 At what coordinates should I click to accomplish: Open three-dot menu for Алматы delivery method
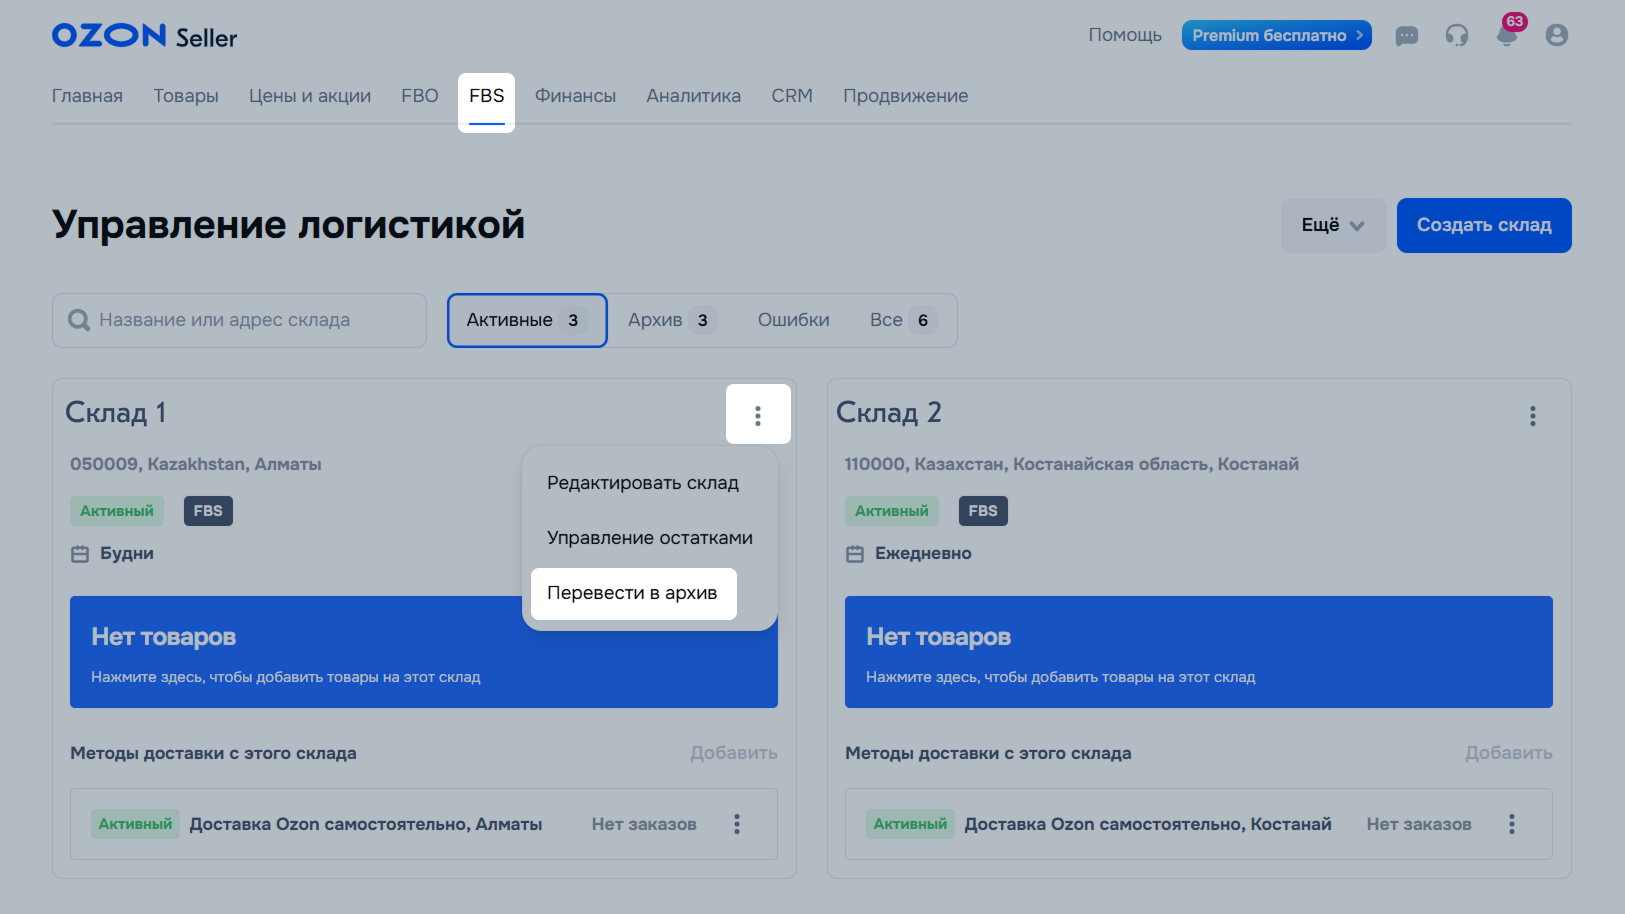(737, 824)
